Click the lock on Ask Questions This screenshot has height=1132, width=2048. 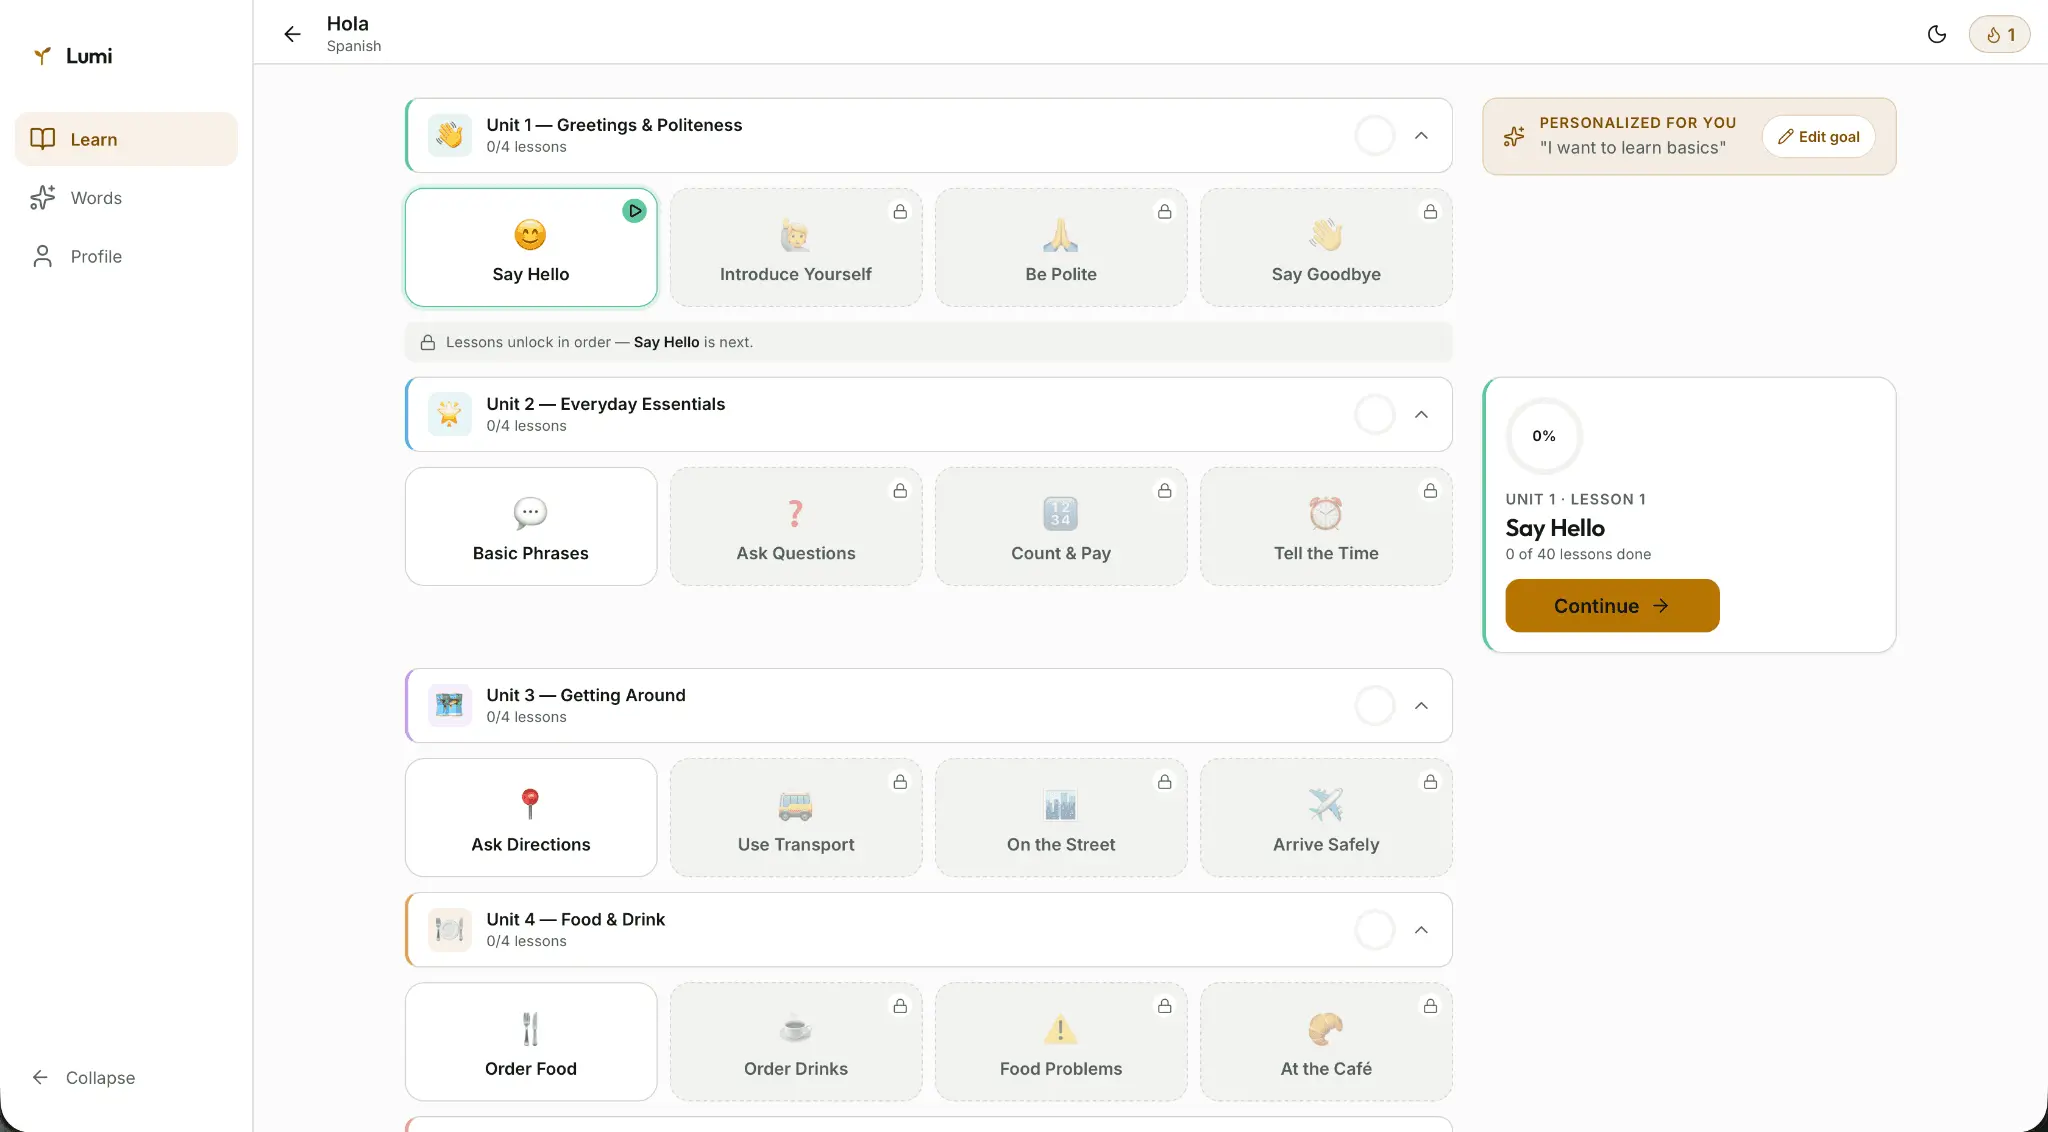click(900, 490)
